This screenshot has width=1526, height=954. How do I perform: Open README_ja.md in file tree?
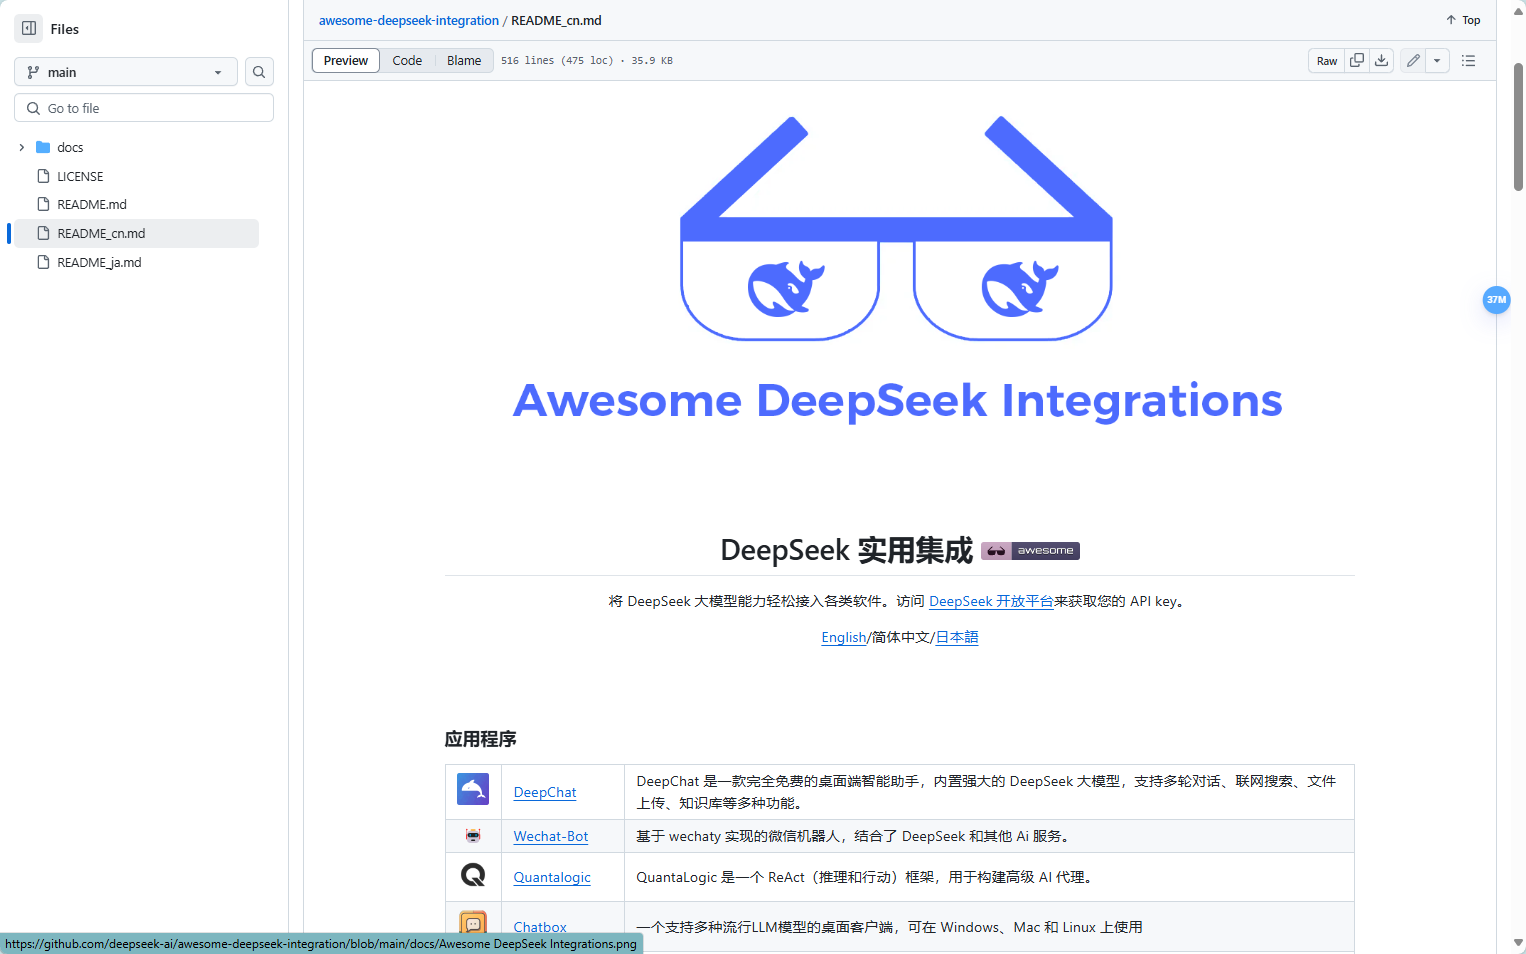click(x=99, y=262)
